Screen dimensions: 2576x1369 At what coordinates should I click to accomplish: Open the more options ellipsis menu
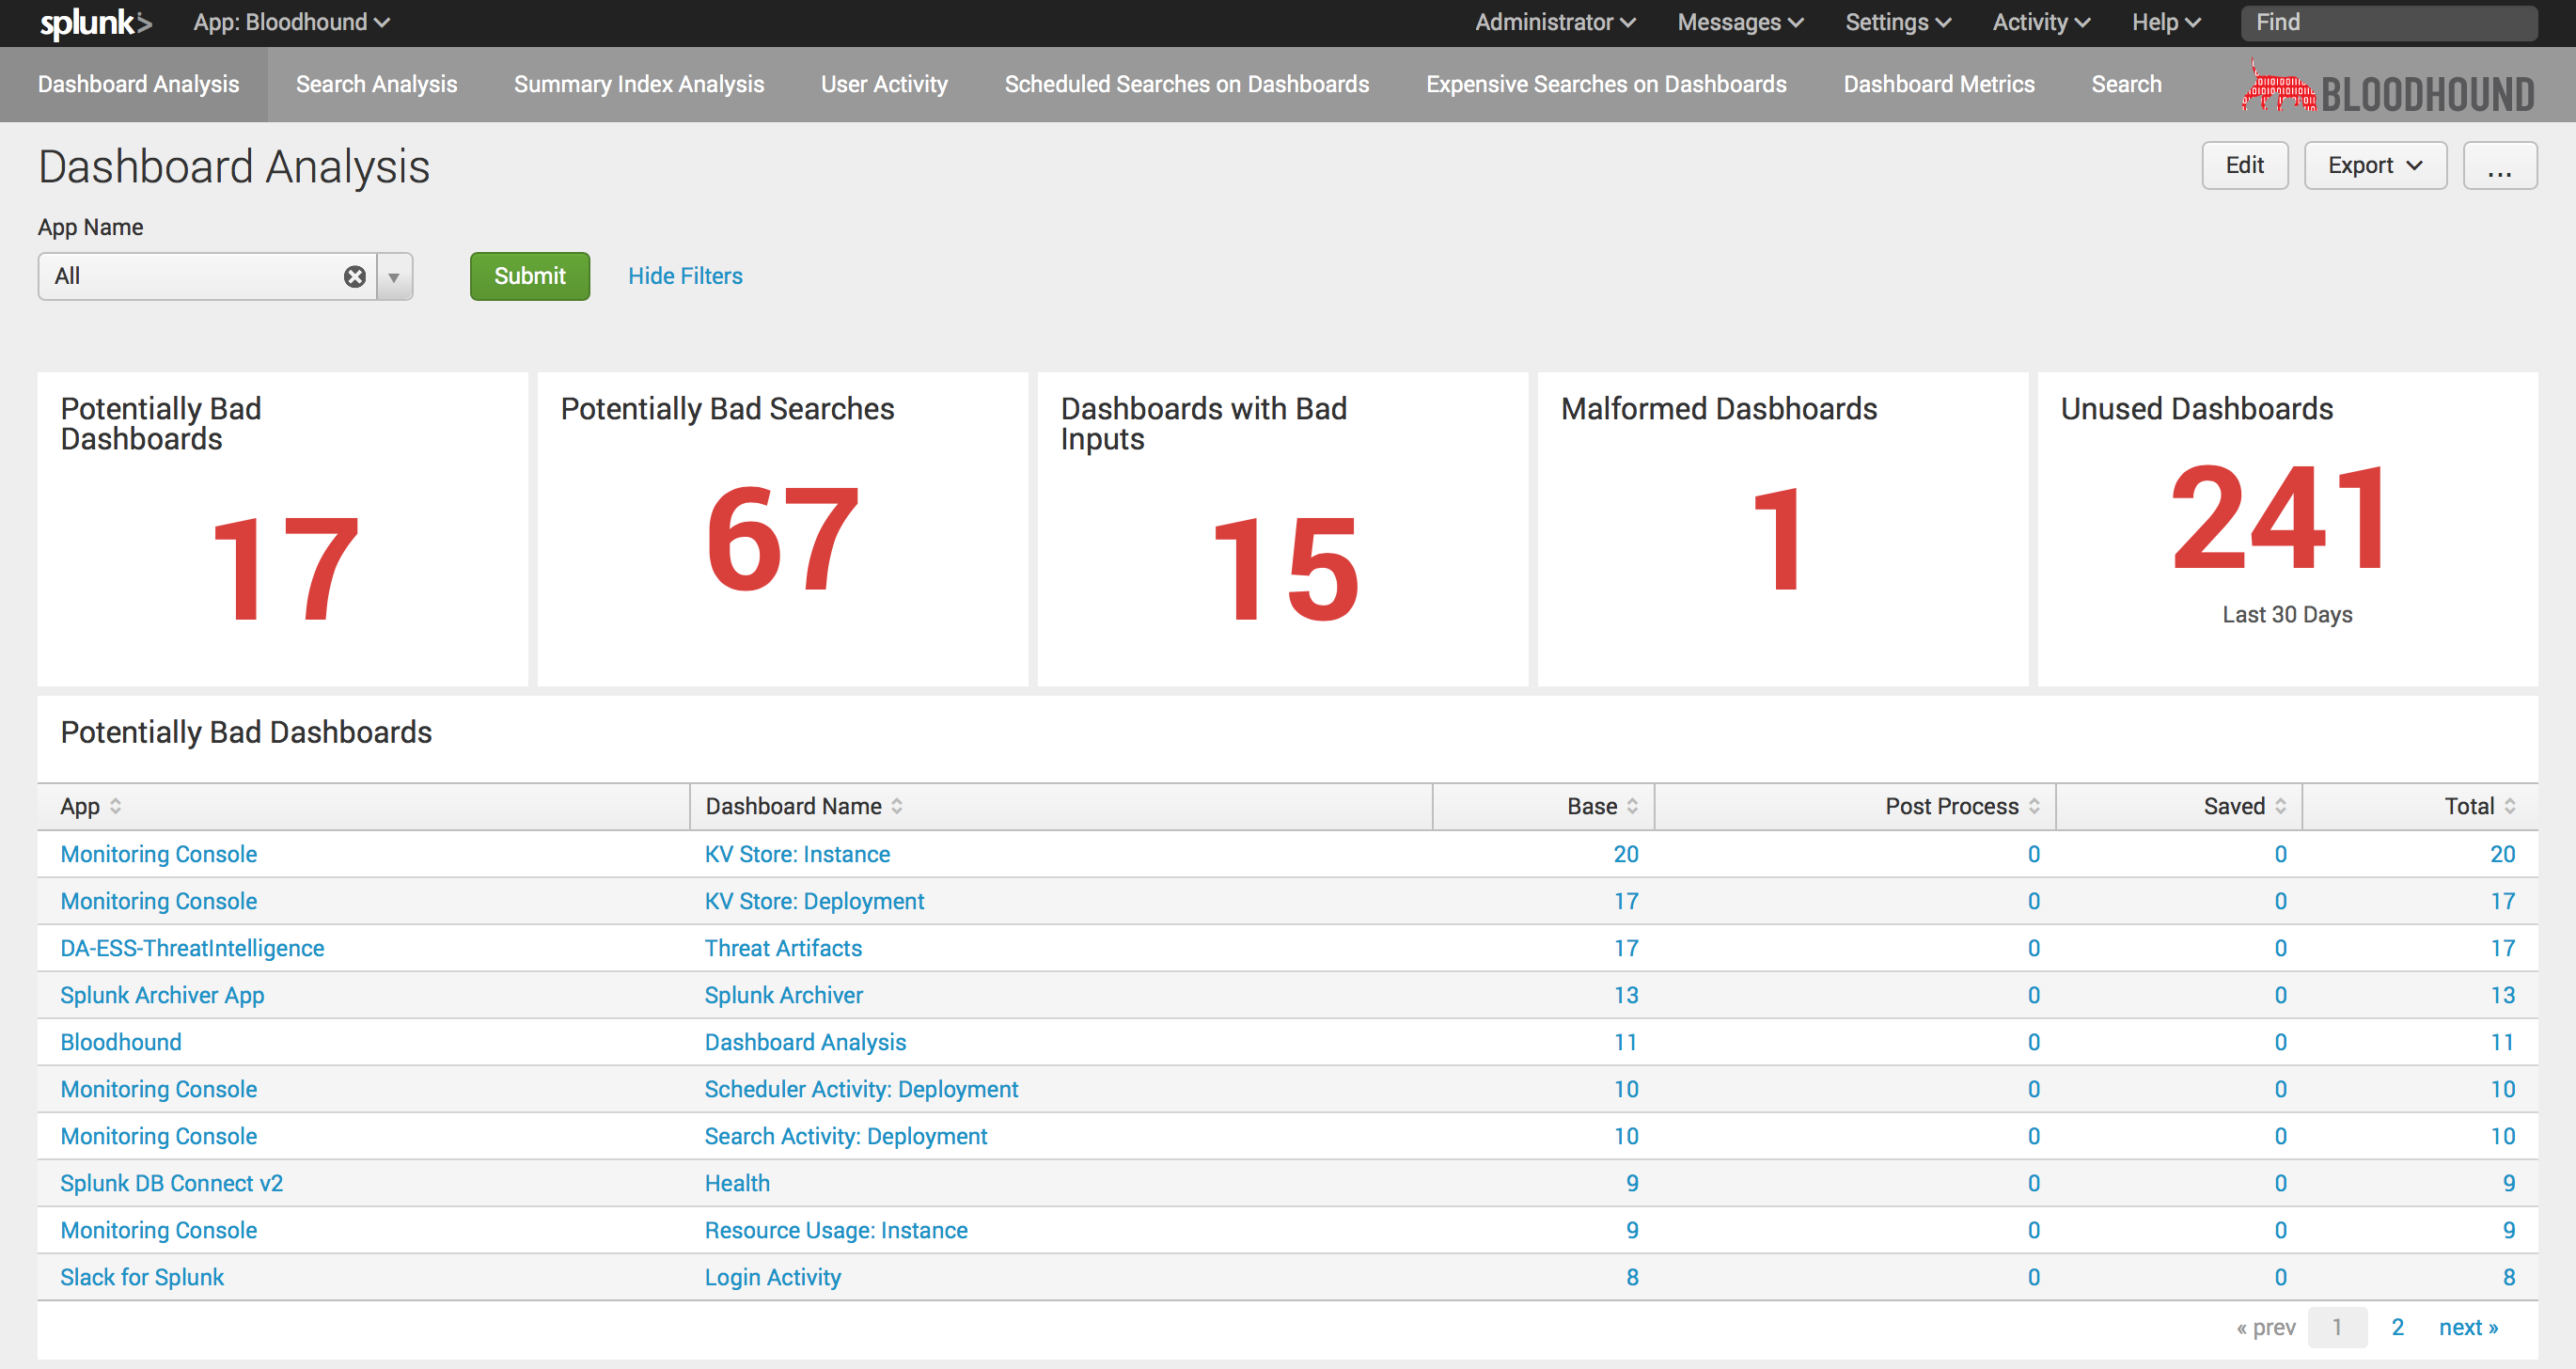pyautogui.click(x=2499, y=166)
